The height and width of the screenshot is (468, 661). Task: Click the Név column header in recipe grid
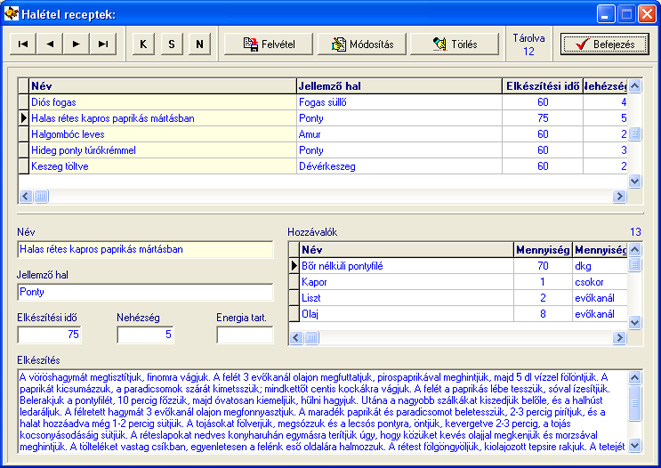(x=163, y=86)
